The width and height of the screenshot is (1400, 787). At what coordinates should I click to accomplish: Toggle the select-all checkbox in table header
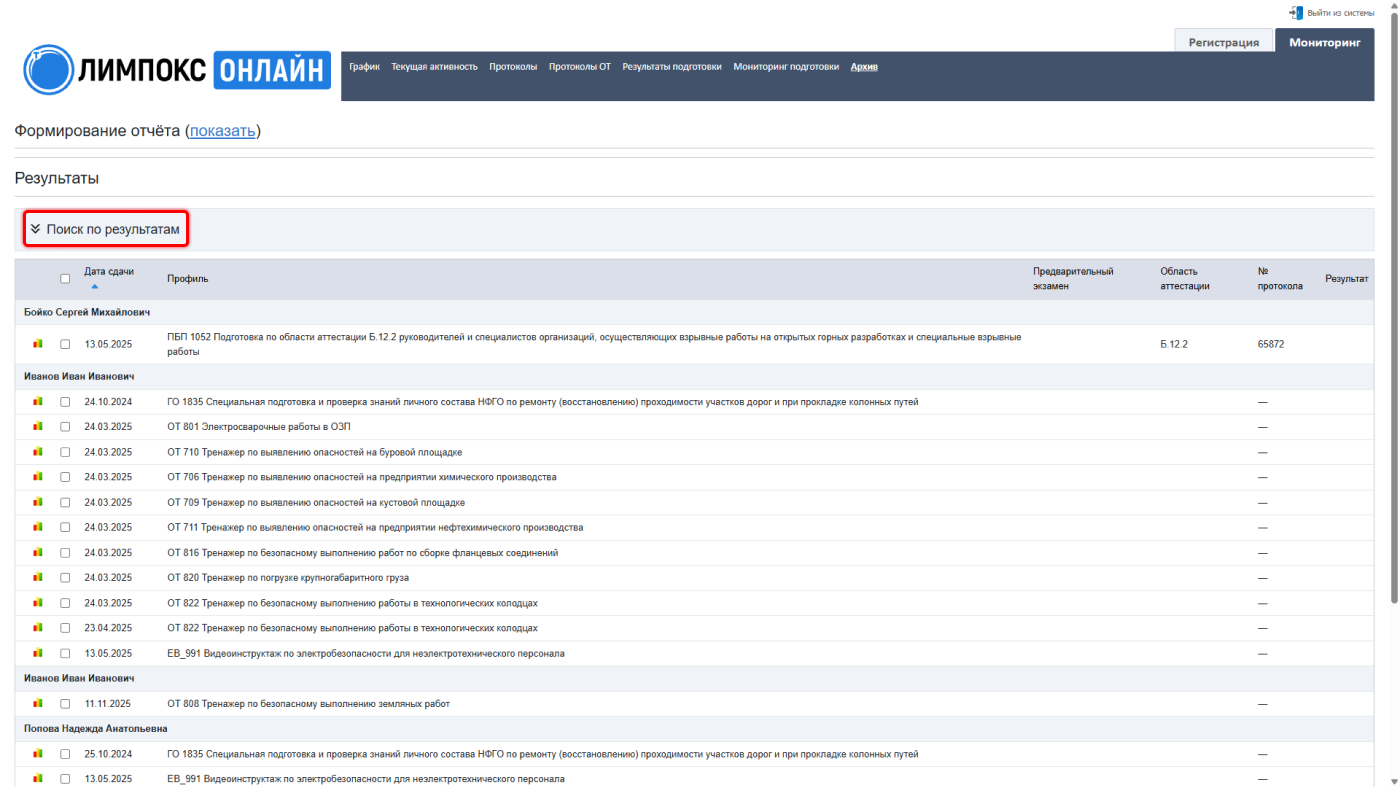click(65, 279)
